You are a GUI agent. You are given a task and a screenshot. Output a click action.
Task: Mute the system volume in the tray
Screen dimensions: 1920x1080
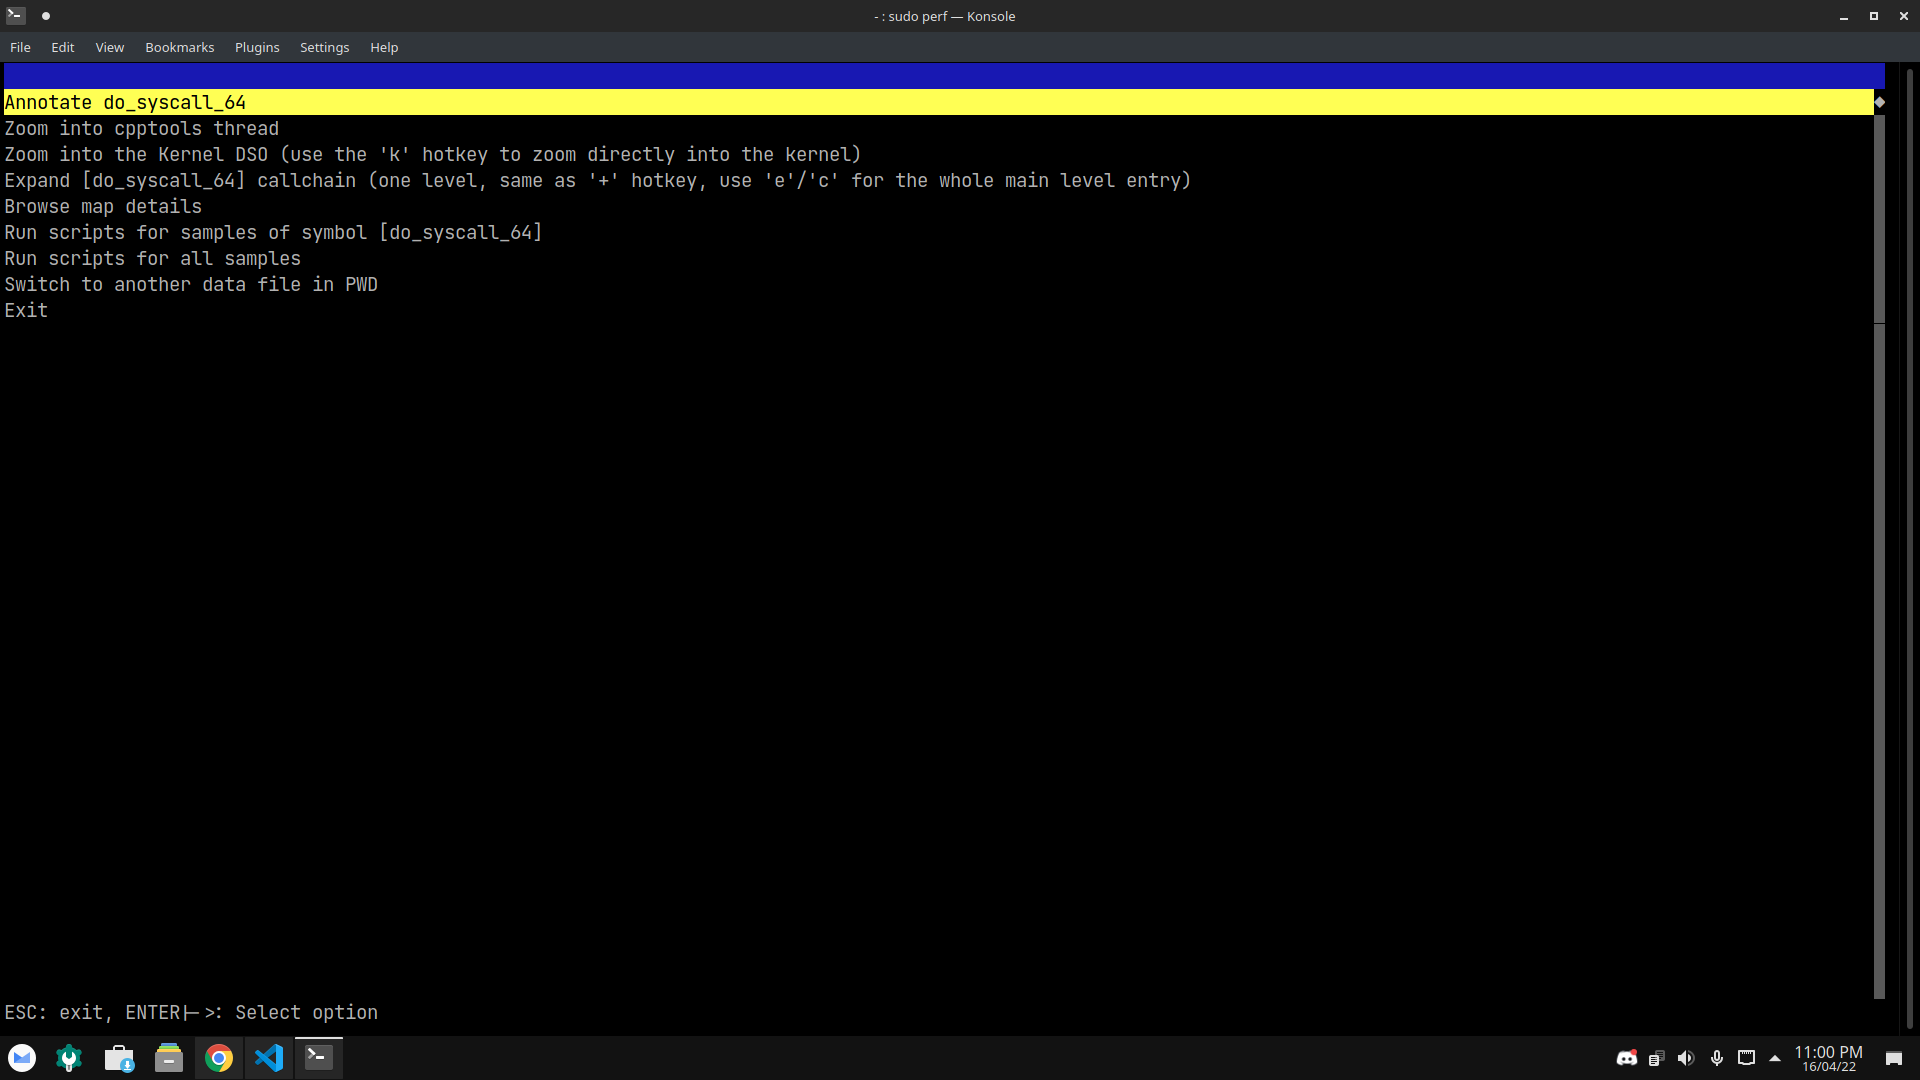tap(1687, 1057)
